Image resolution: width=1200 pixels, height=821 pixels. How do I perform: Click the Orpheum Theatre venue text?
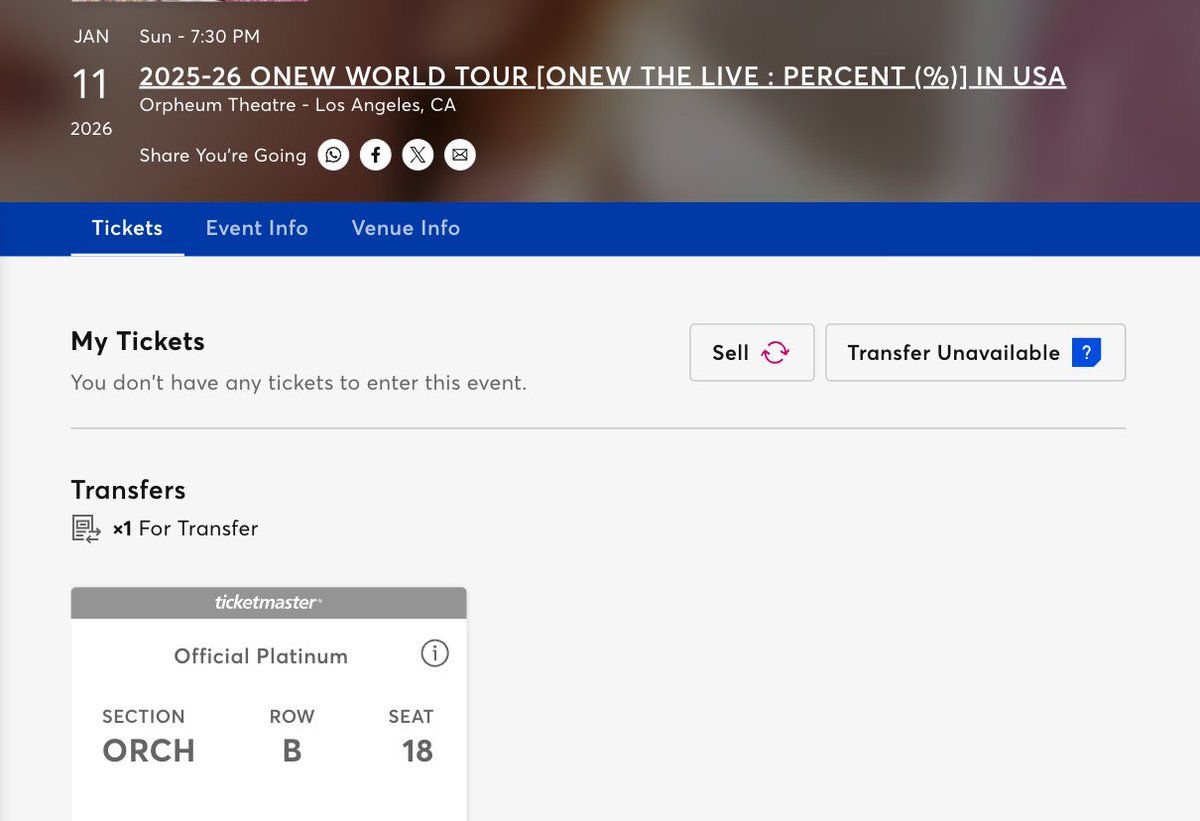click(297, 105)
